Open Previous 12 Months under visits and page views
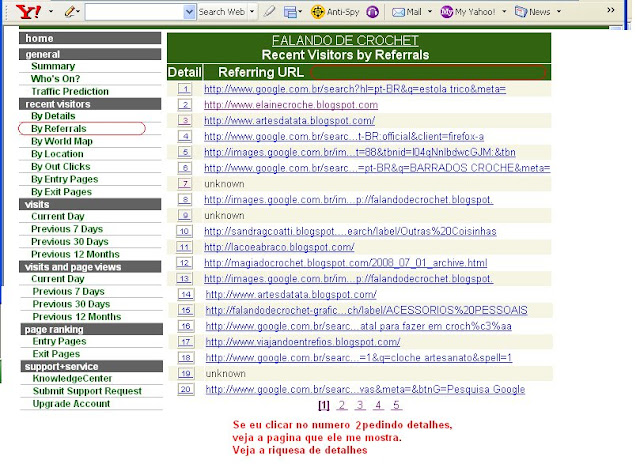 pyautogui.click(x=77, y=317)
